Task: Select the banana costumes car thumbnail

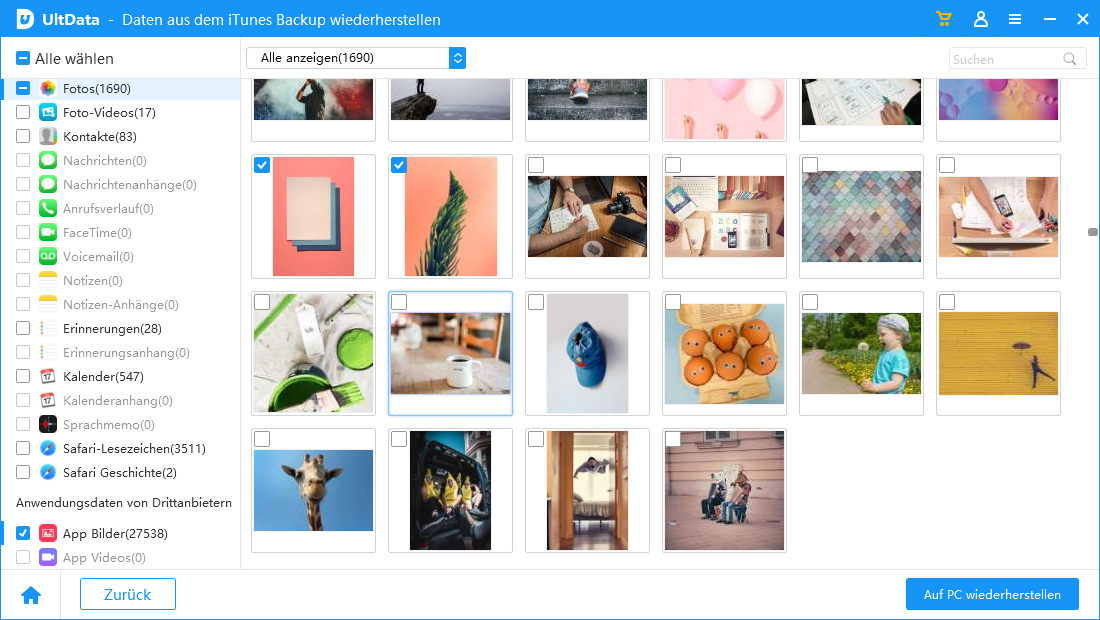Action: (x=450, y=490)
